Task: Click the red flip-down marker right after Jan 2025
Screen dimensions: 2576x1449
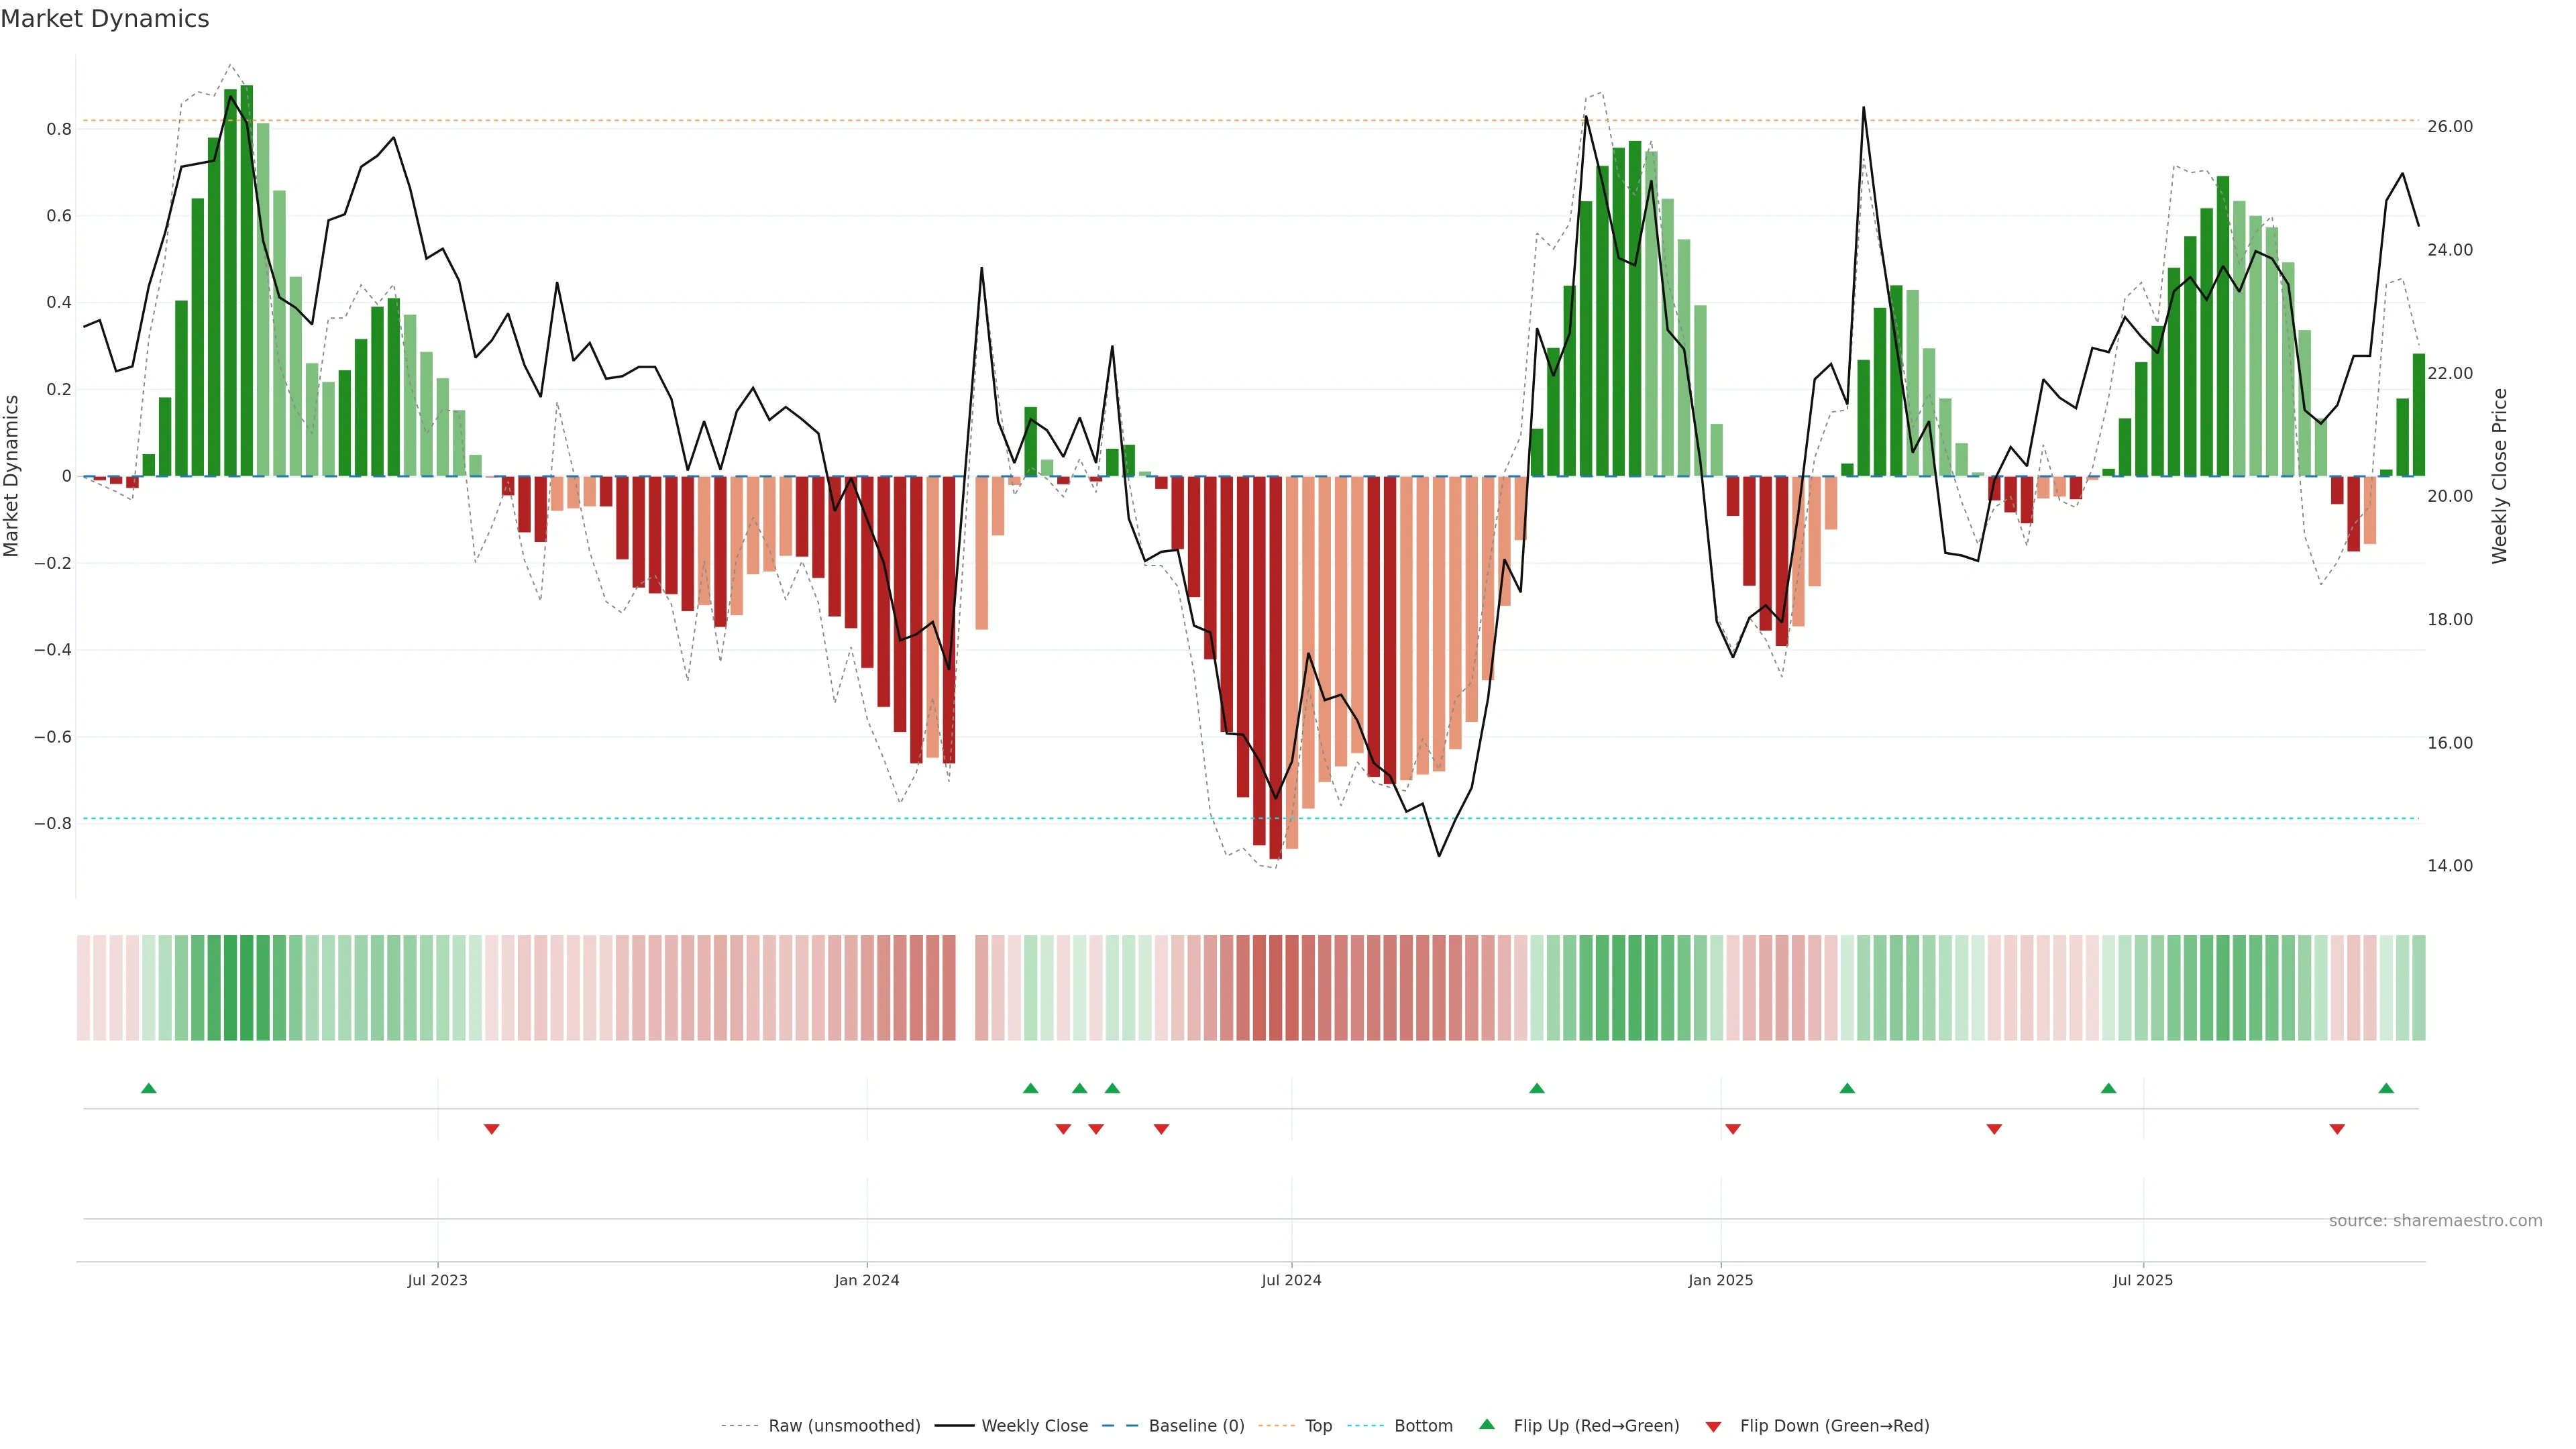Action: (x=1733, y=1129)
